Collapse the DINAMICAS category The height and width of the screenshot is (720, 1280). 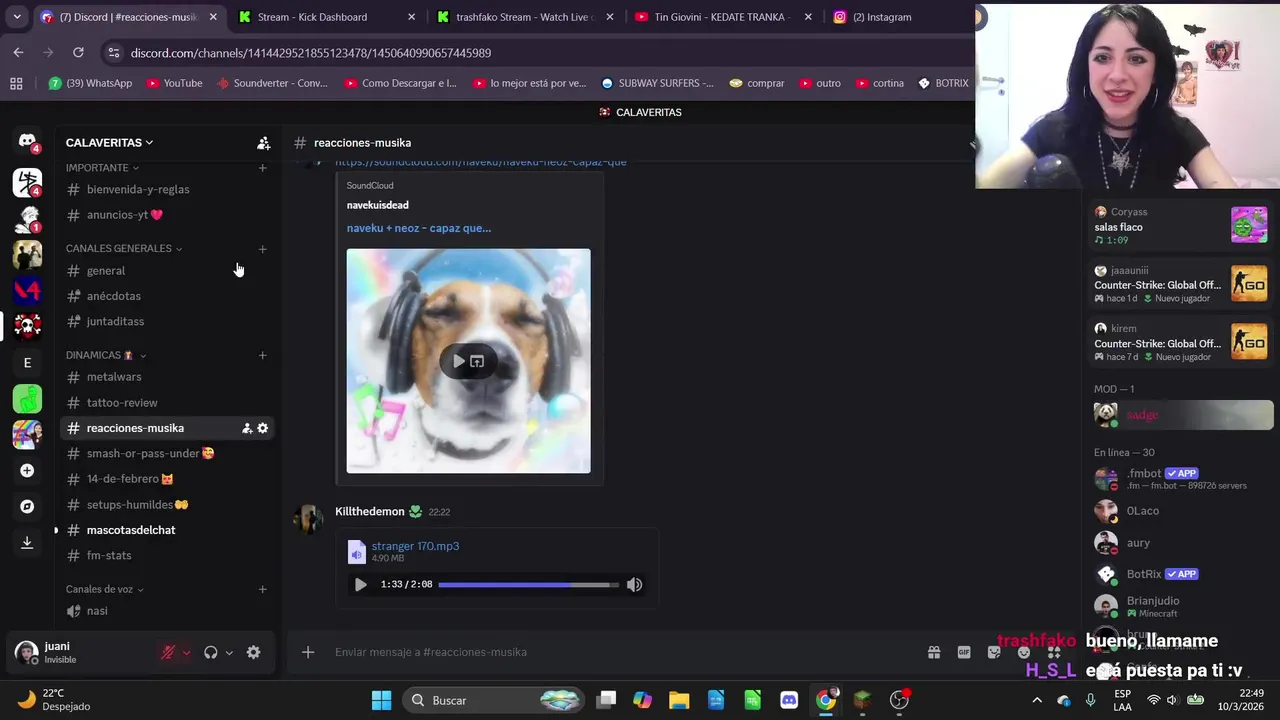coord(106,355)
